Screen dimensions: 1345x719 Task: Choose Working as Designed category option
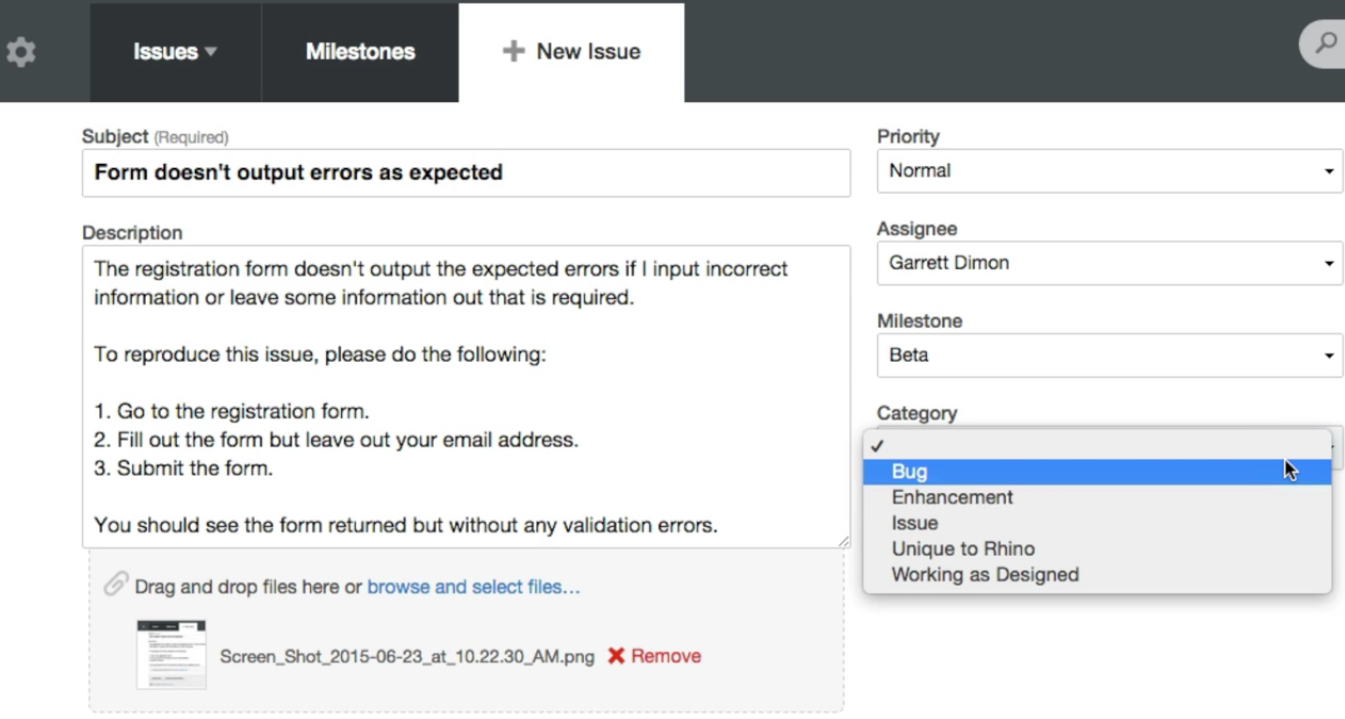point(985,575)
